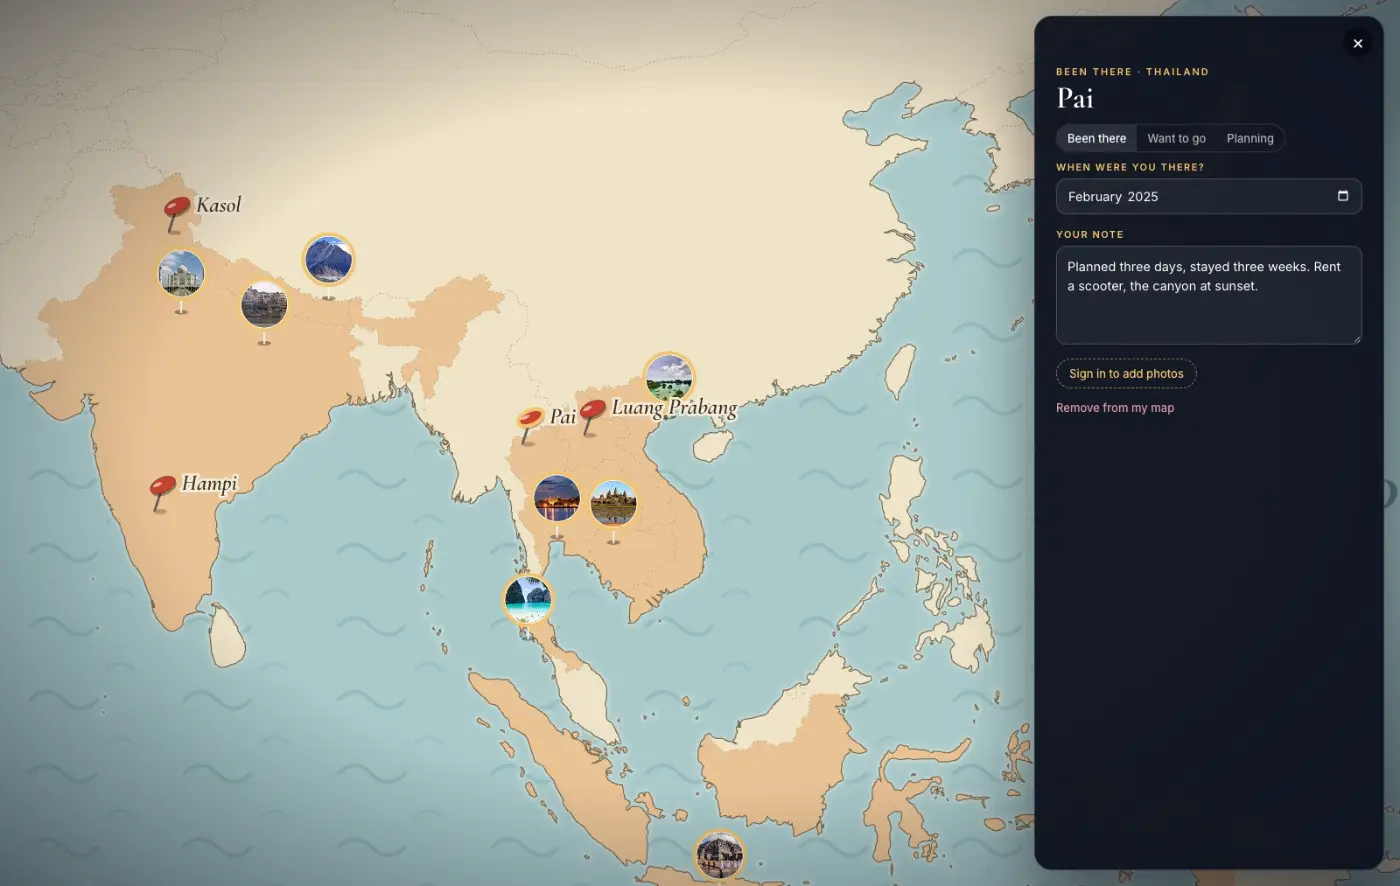Click the Pai map label
The image size is (1400, 886).
(x=563, y=416)
